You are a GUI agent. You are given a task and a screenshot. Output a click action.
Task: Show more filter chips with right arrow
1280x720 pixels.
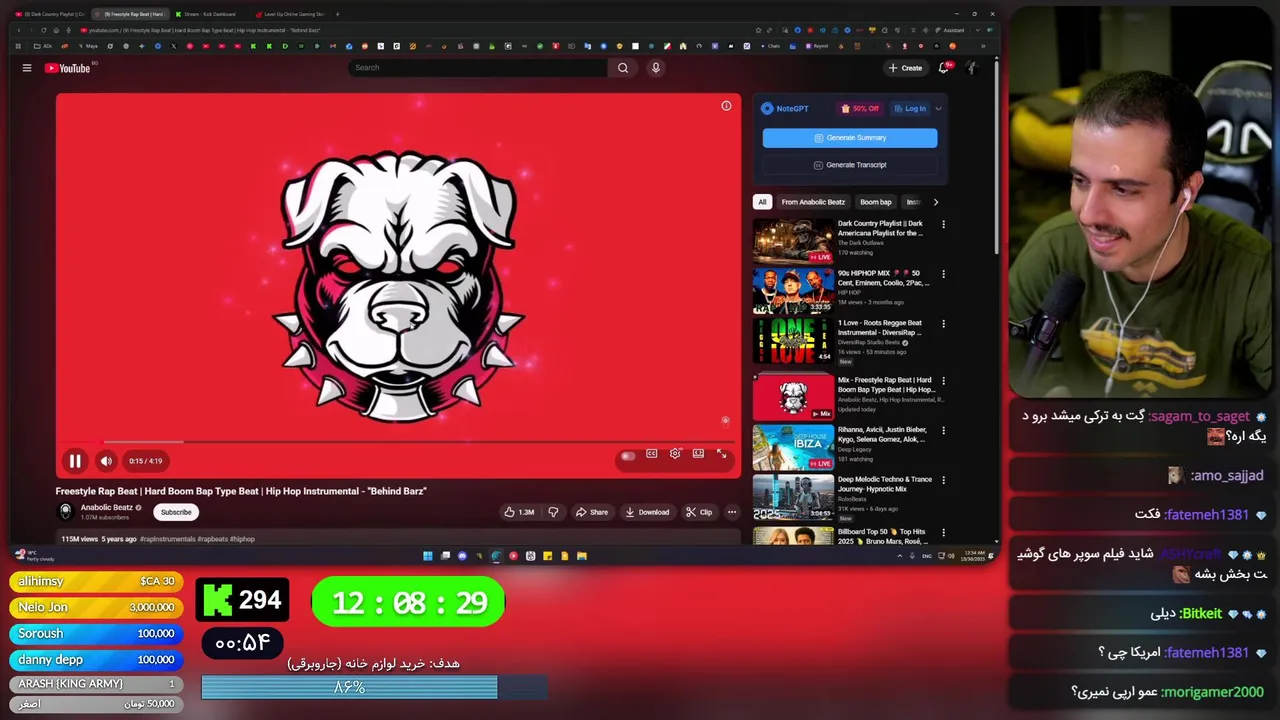coord(935,202)
